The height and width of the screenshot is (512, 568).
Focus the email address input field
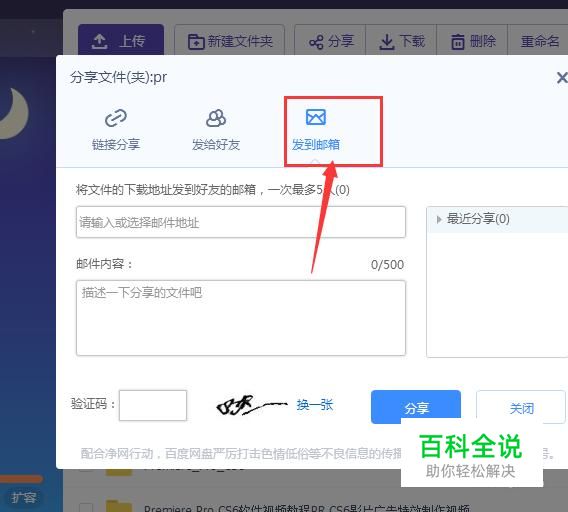241,222
